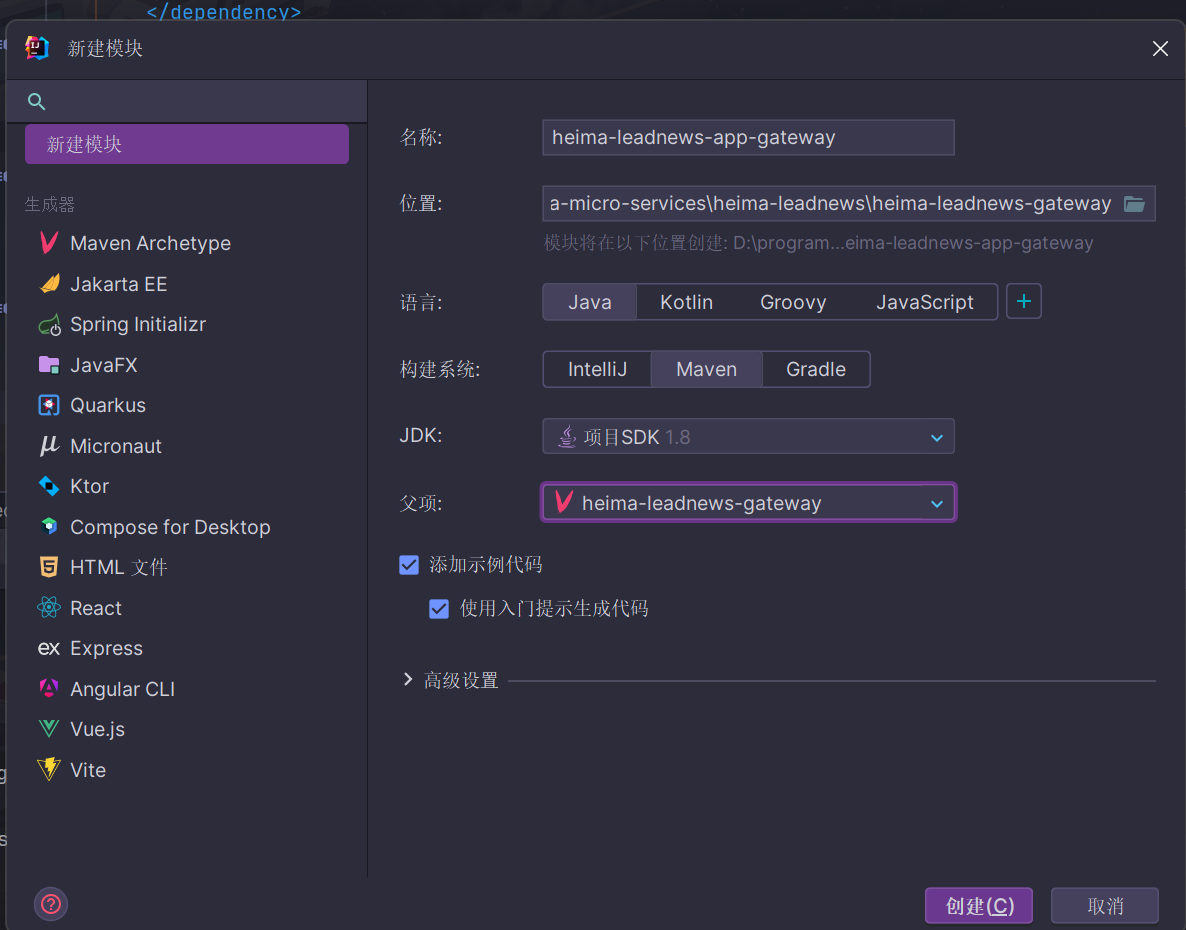The image size is (1186, 930).
Task: Click the Vite lightning icon
Action: 48,770
